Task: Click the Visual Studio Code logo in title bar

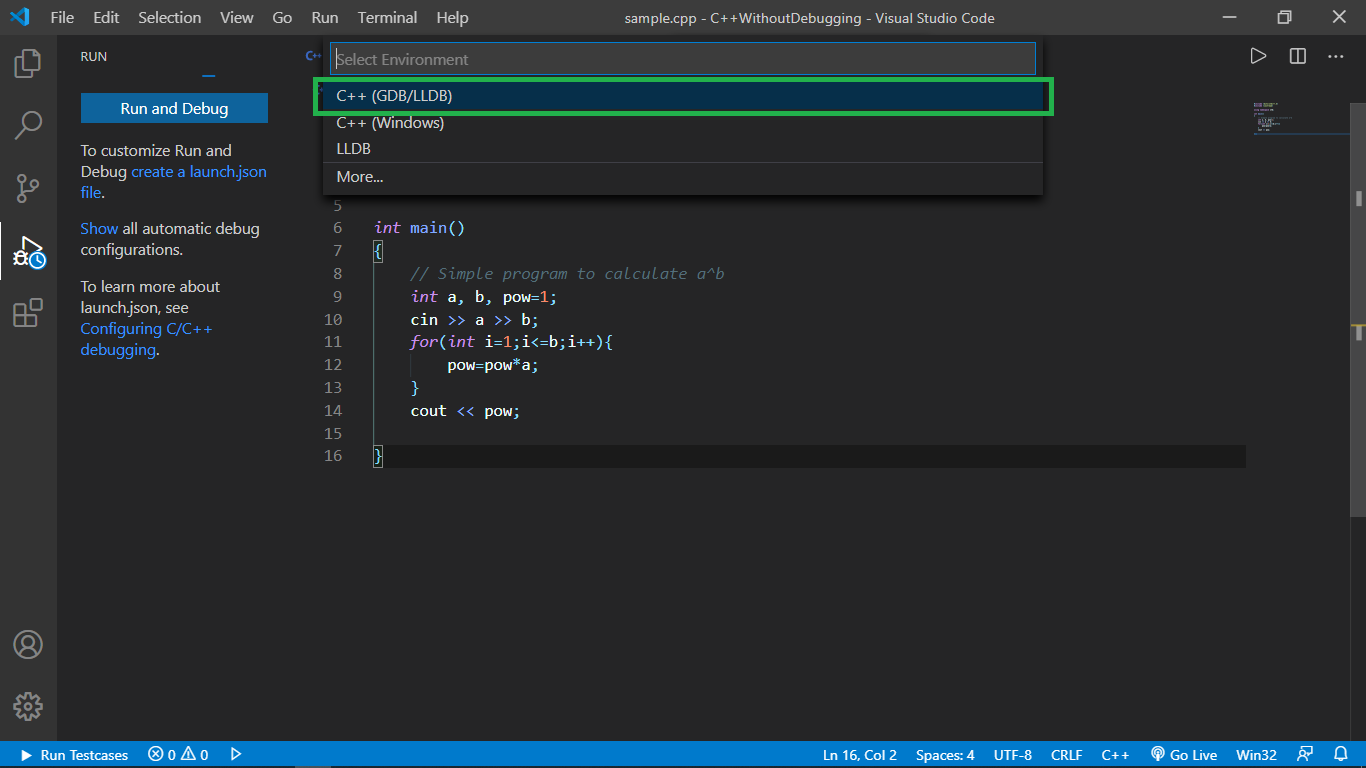Action: tap(20, 17)
